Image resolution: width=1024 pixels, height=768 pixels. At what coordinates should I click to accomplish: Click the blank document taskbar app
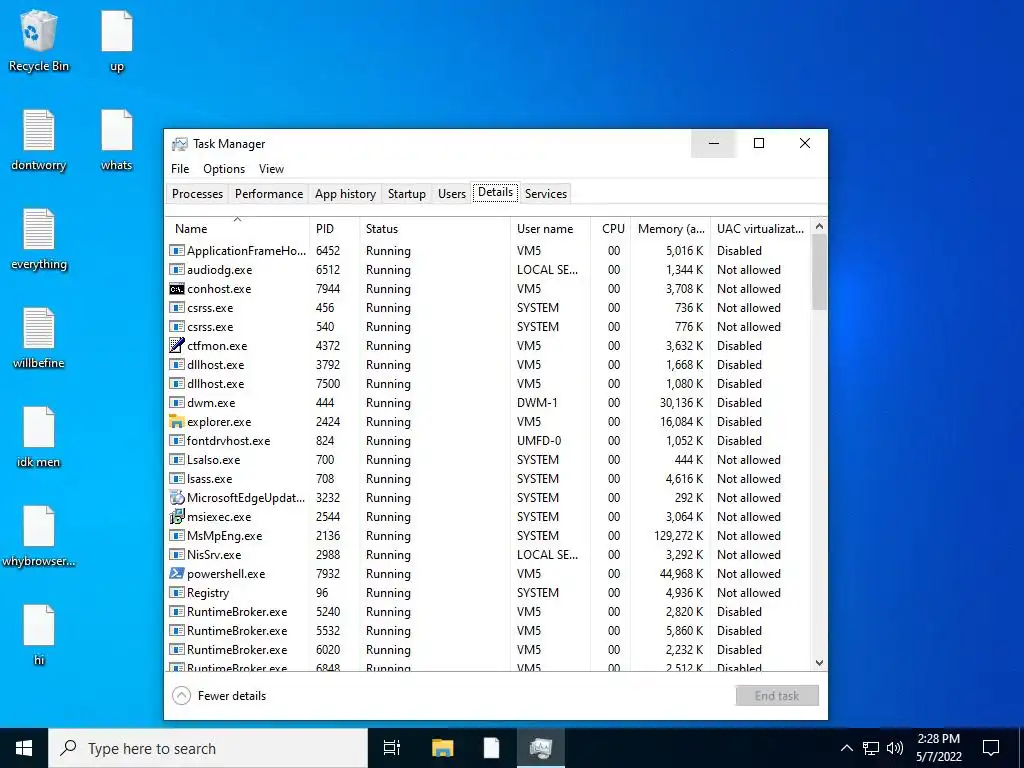pos(491,748)
